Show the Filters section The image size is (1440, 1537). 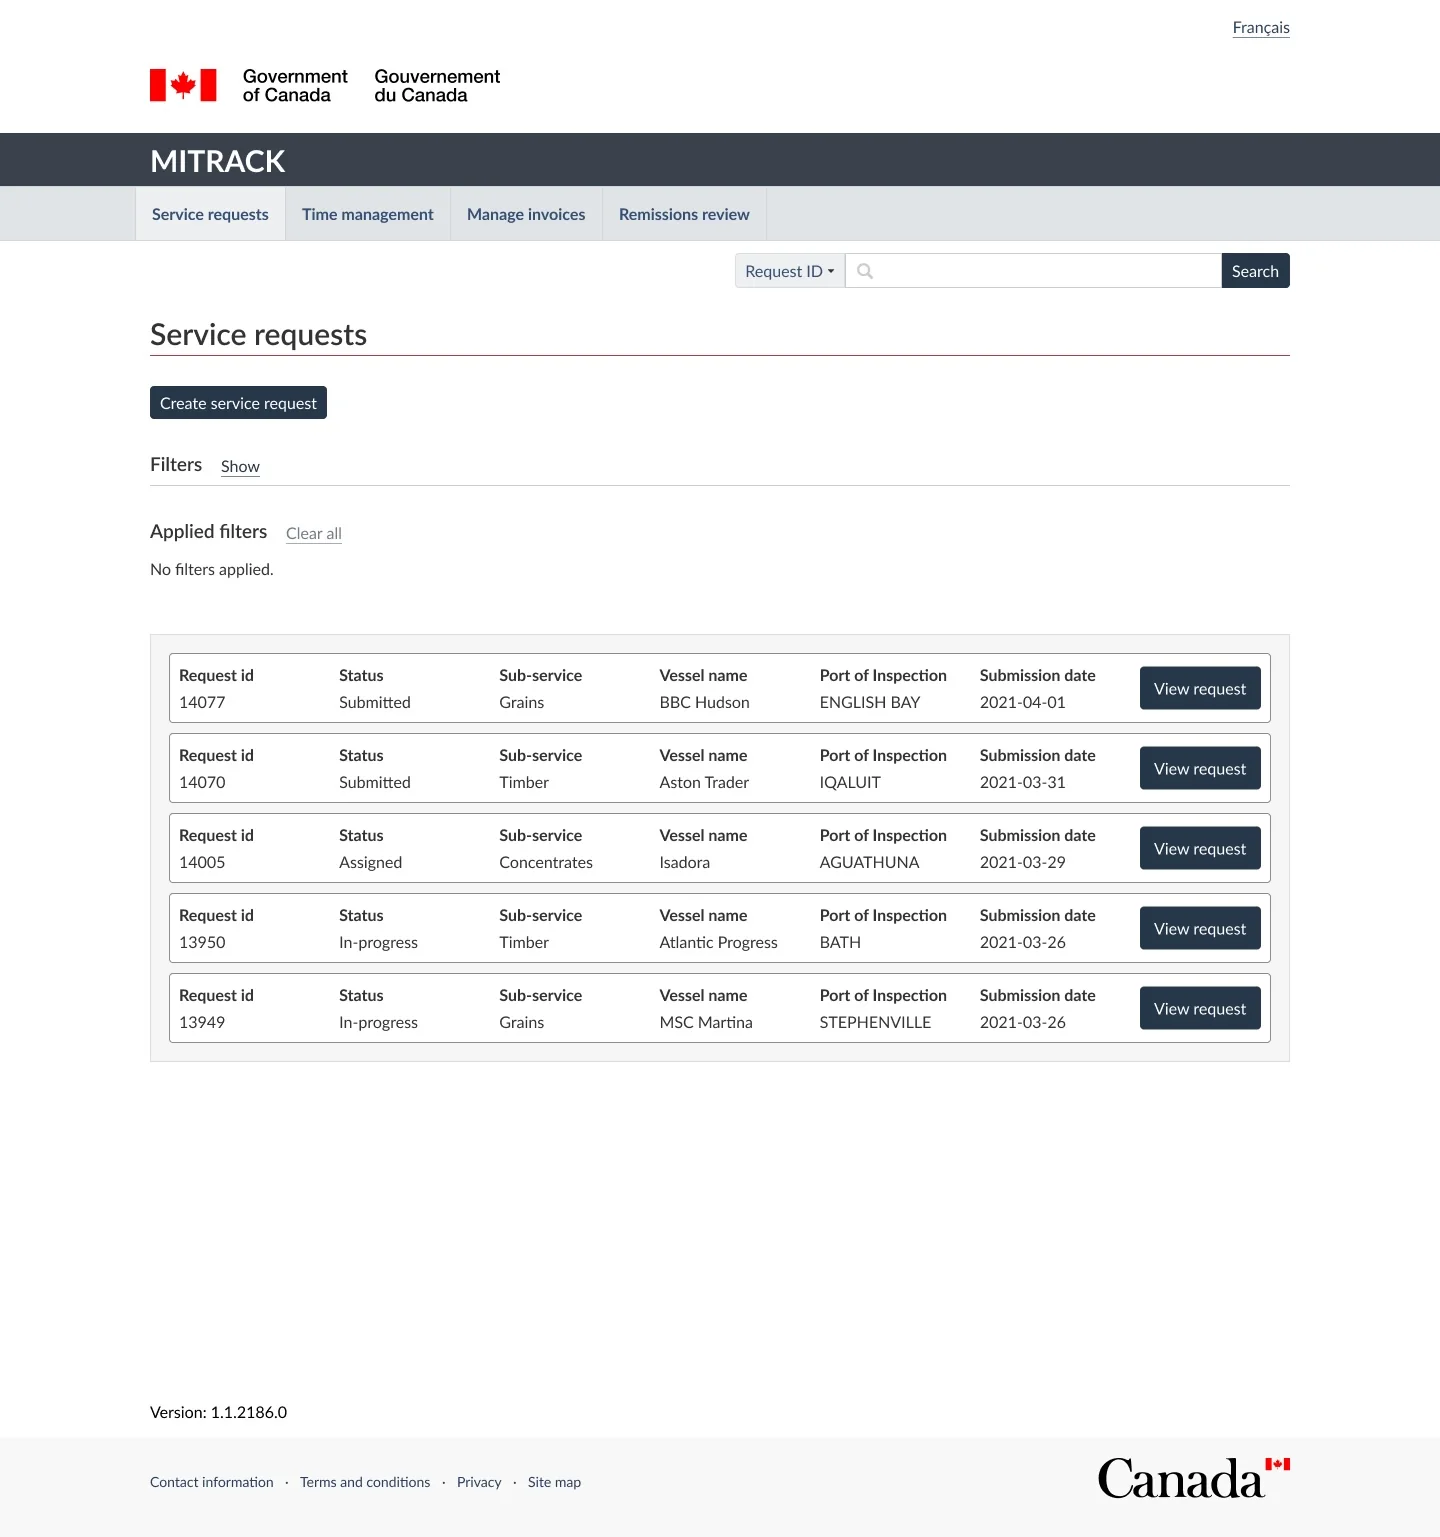pos(240,466)
